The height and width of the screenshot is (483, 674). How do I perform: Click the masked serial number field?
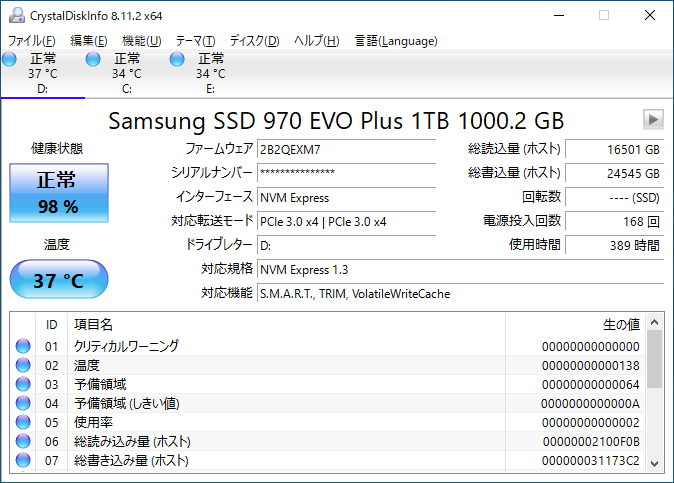346,174
